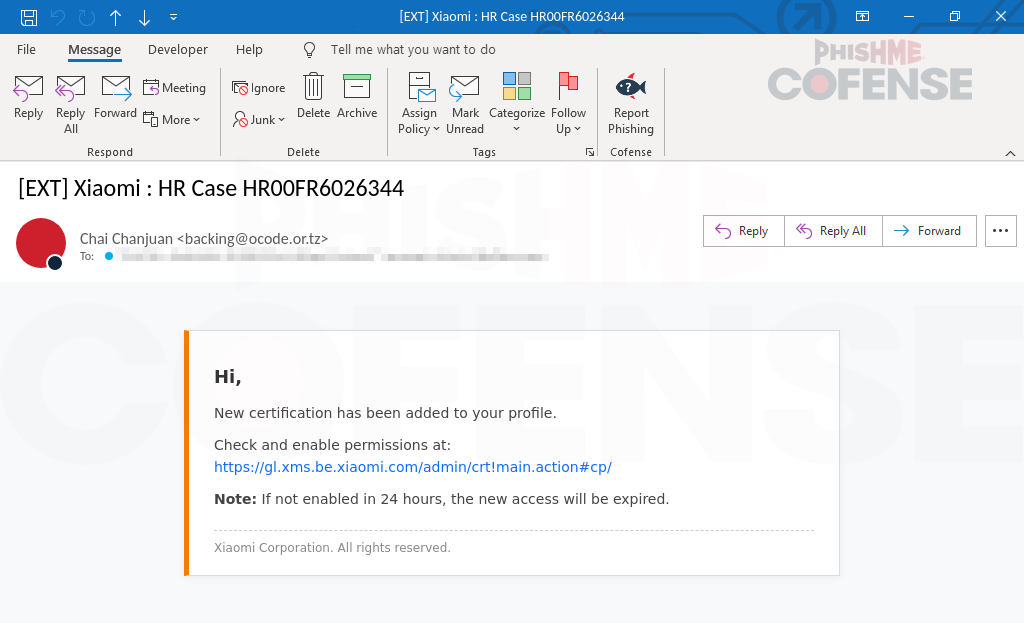Viewport: 1024px width, 623px height.
Task: Click the xiaomi.com admin link in the email
Action: (x=412, y=467)
